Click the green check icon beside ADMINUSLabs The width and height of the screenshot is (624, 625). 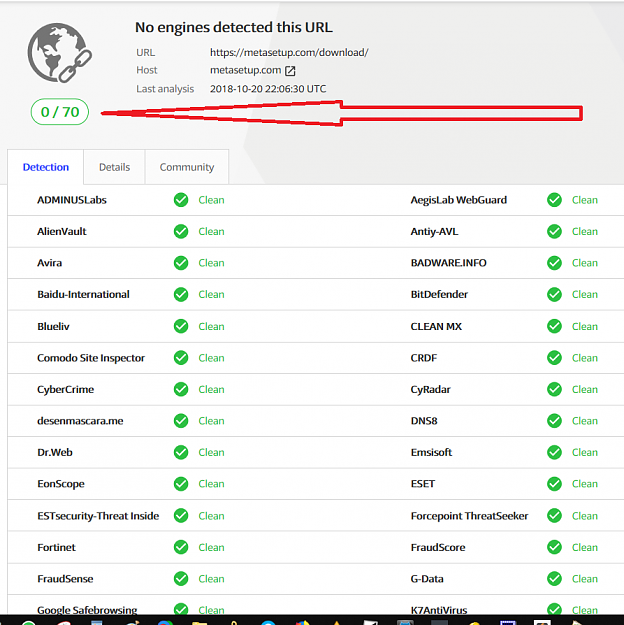(181, 200)
